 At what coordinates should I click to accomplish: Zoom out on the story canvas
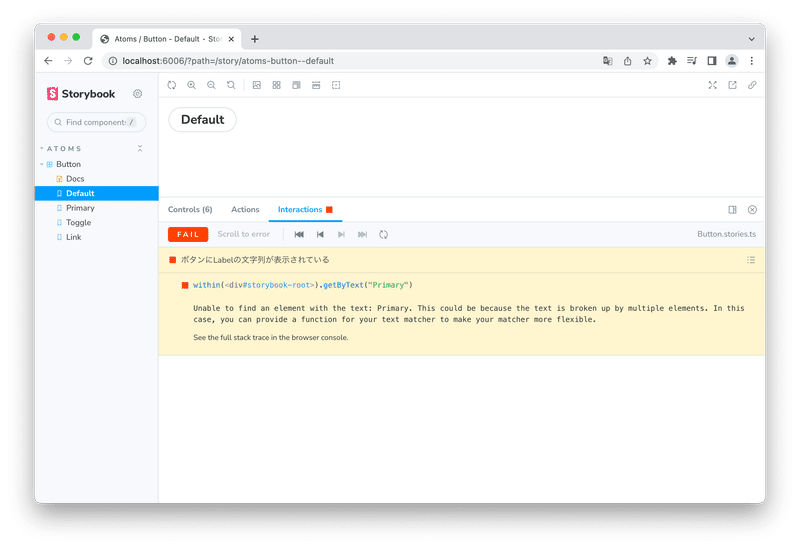(x=211, y=85)
